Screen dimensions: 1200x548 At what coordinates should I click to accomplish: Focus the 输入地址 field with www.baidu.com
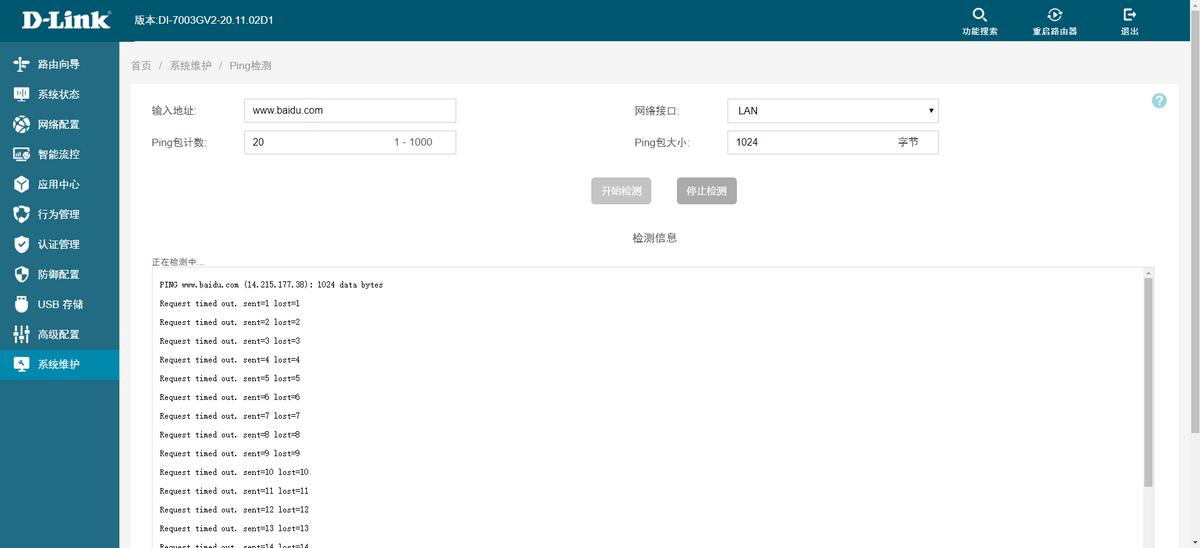(x=350, y=111)
